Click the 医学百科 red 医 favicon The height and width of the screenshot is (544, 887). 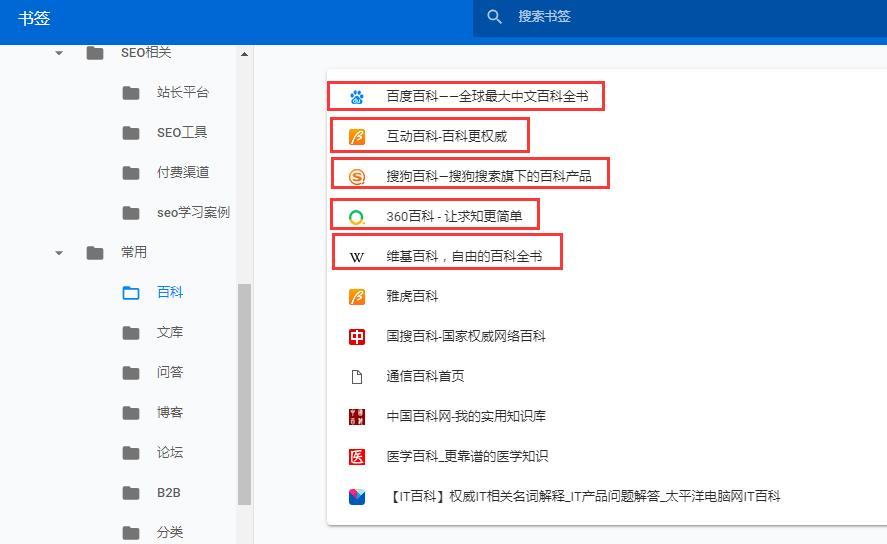(357, 457)
